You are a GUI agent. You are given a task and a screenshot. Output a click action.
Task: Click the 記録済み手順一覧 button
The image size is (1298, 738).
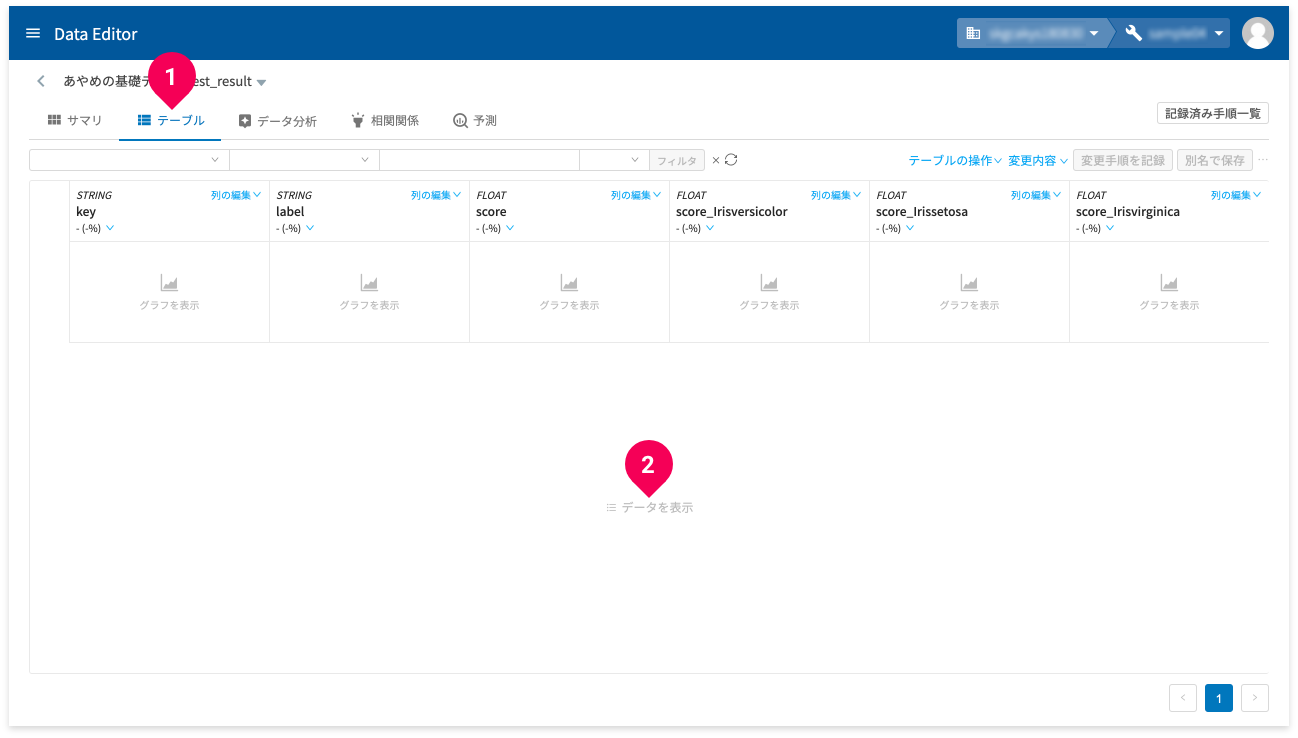pyautogui.click(x=1212, y=113)
